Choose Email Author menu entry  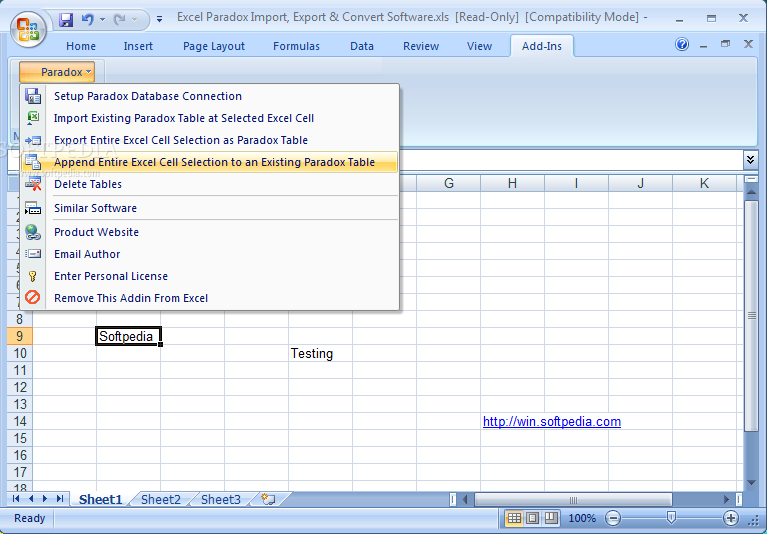(x=210, y=254)
